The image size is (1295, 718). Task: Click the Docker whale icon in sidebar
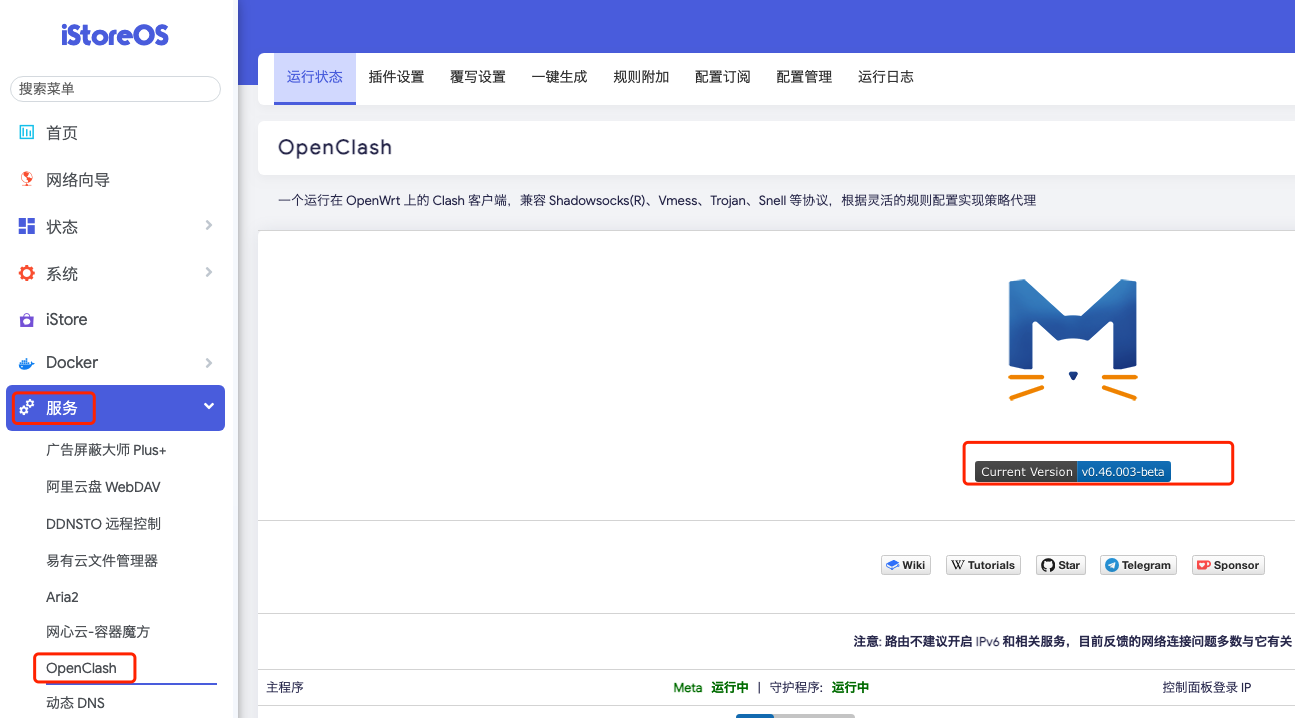point(27,362)
